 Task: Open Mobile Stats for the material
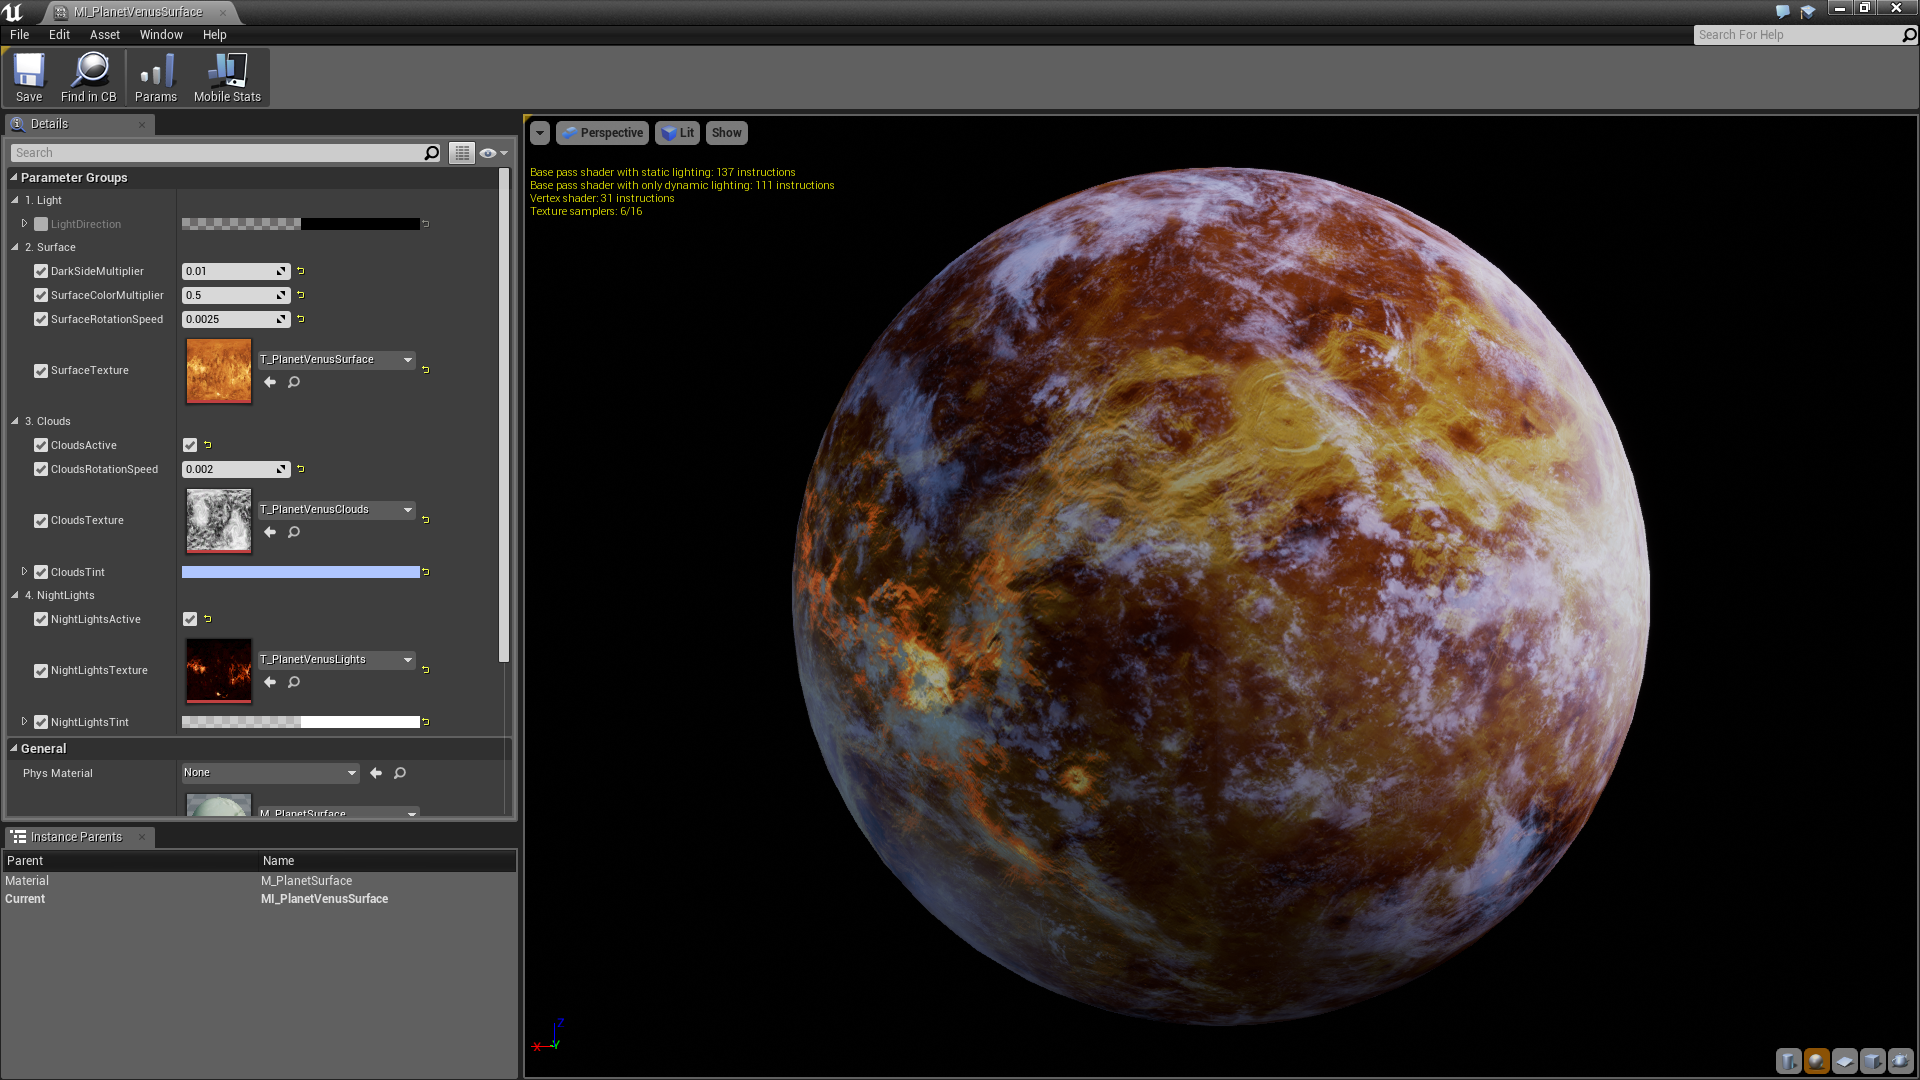(227, 77)
